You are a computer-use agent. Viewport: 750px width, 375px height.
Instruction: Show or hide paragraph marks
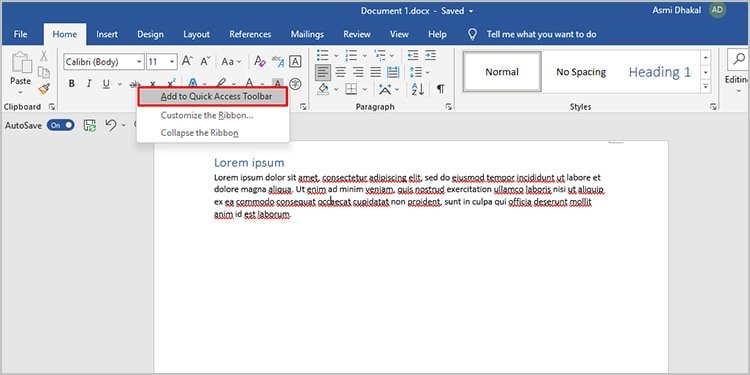441,89
